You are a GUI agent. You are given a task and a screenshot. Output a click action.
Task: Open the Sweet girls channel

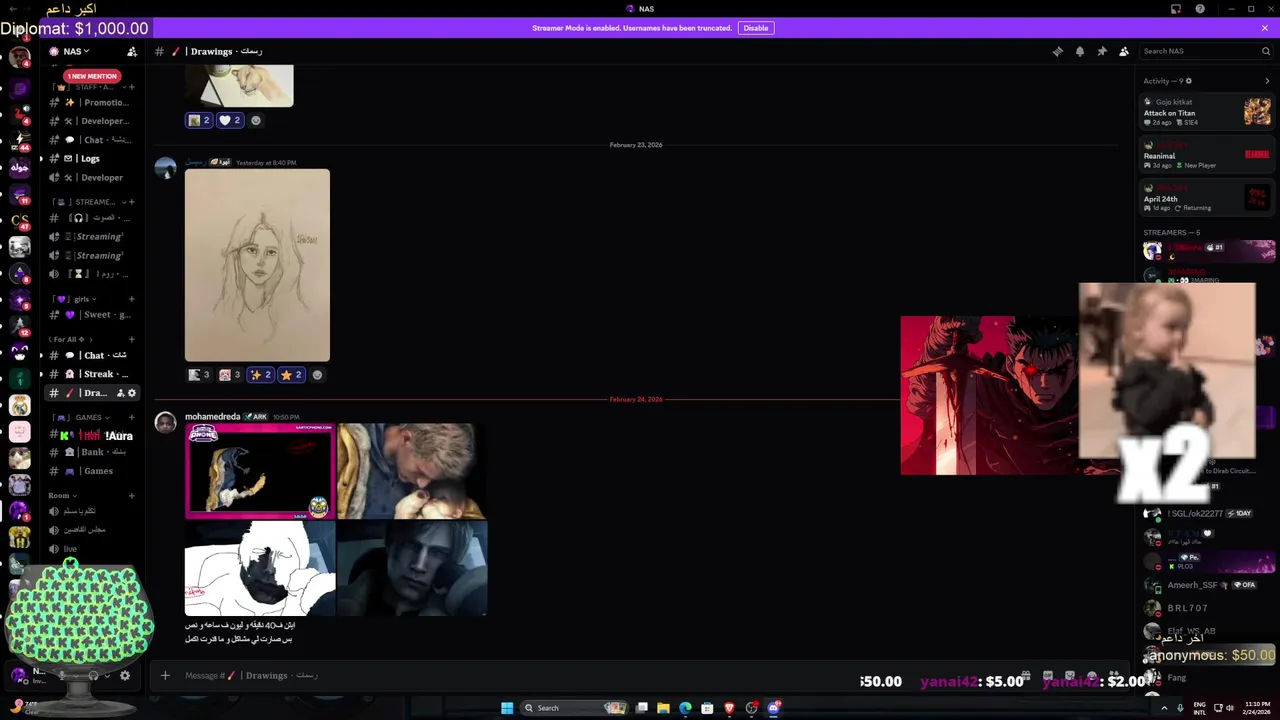[x=93, y=314]
